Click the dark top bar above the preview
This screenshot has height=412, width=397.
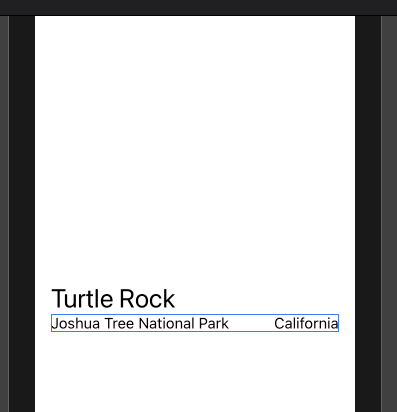click(198, 7)
